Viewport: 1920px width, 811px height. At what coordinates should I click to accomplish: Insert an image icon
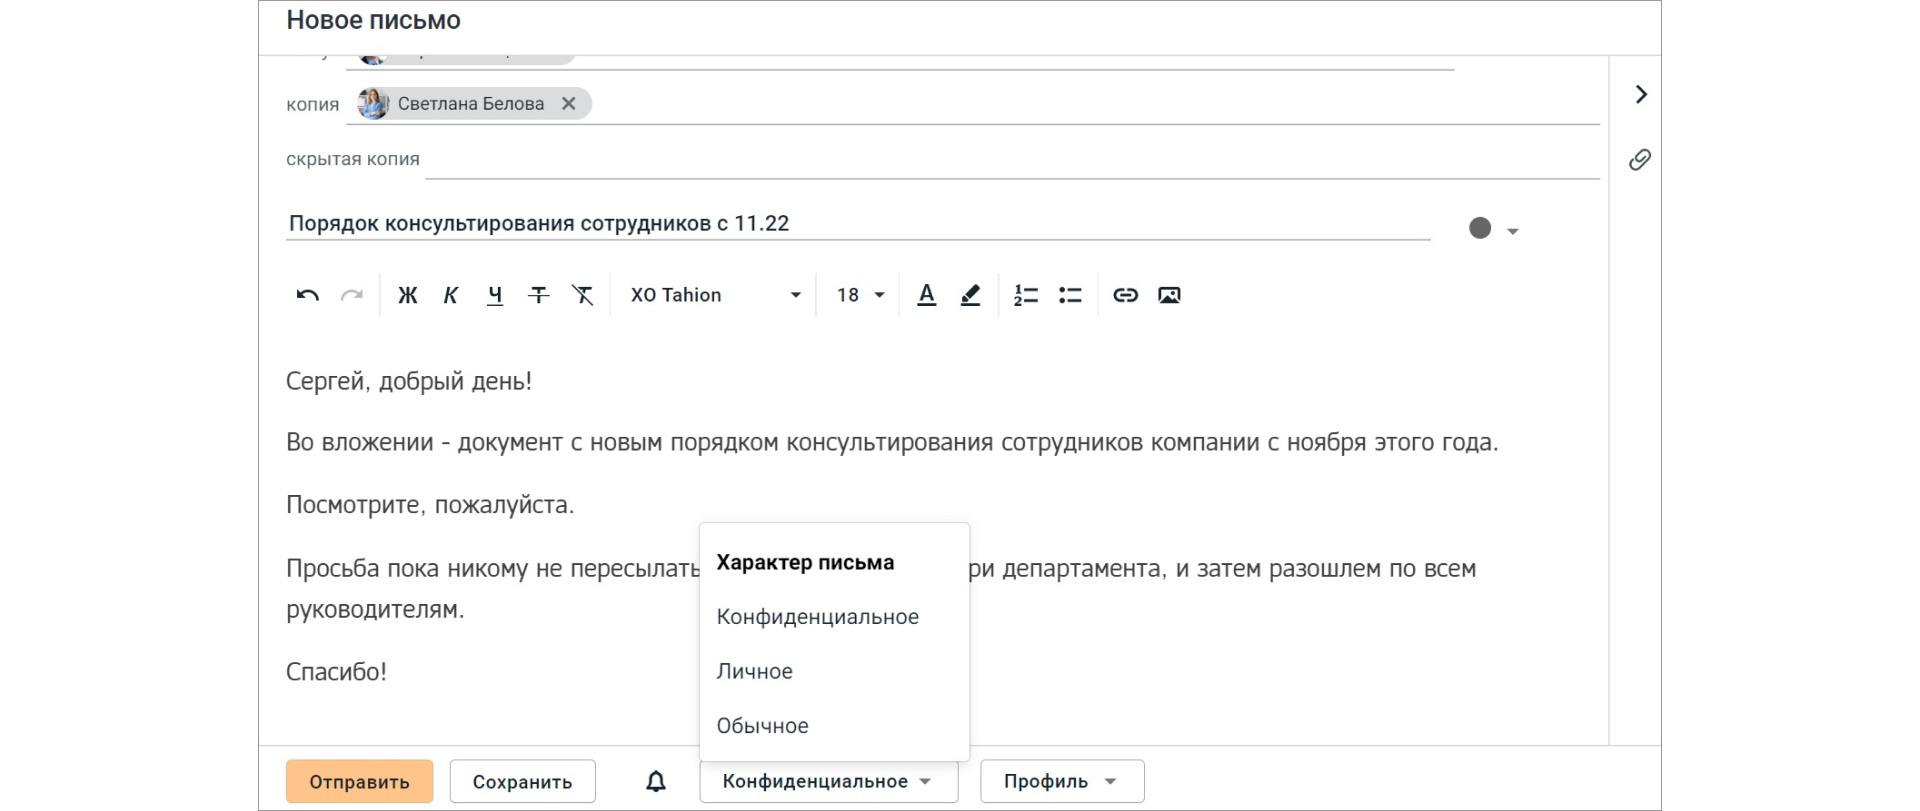coord(1169,295)
